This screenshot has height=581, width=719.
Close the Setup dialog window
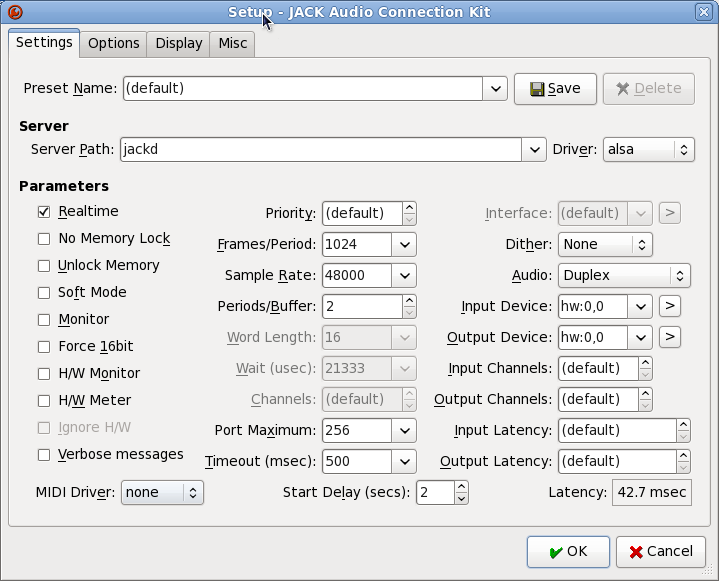(704, 11)
